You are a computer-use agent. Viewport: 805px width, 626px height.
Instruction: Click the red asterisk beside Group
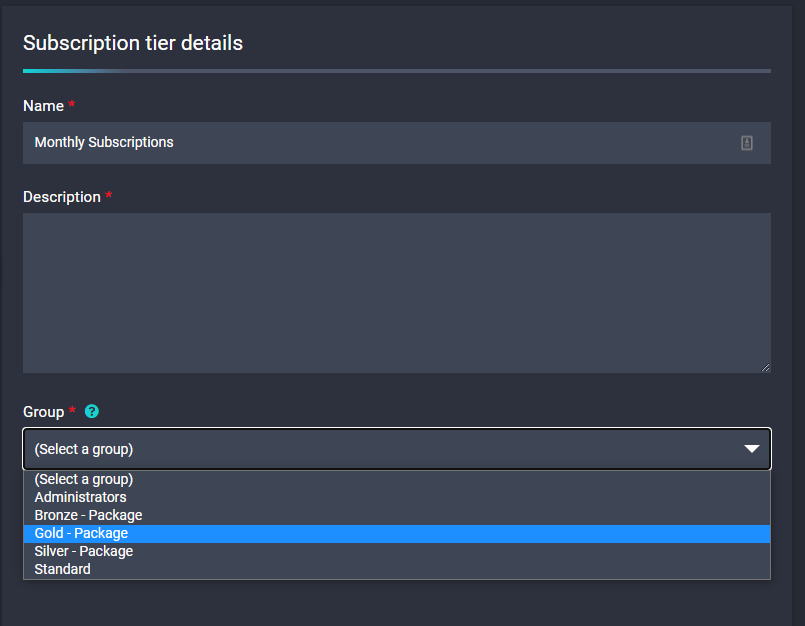(72, 409)
